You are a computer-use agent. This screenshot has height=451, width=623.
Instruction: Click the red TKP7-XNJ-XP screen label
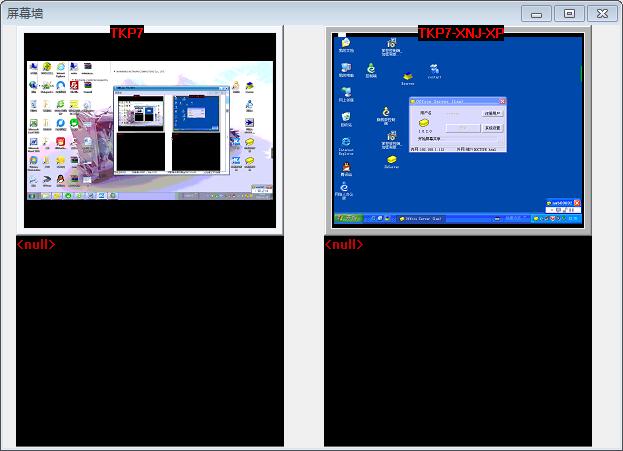coord(461,33)
